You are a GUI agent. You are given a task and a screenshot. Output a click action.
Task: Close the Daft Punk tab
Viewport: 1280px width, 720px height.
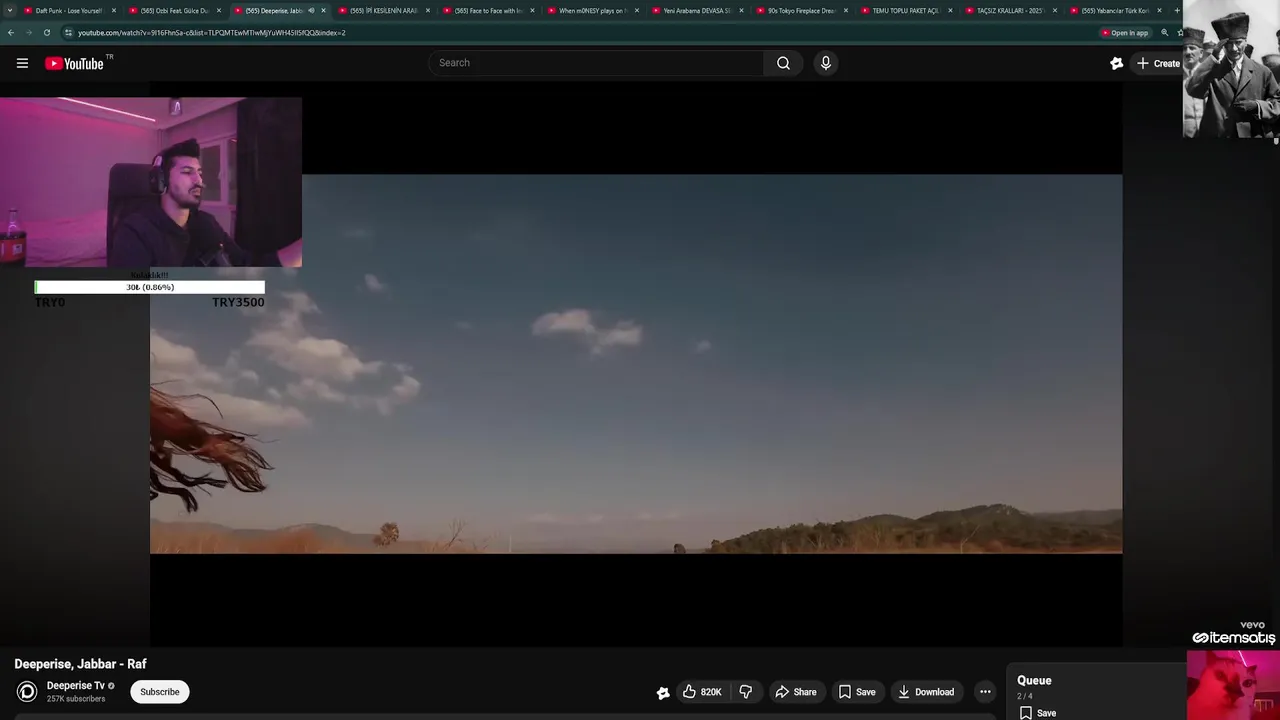[x=113, y=11]
